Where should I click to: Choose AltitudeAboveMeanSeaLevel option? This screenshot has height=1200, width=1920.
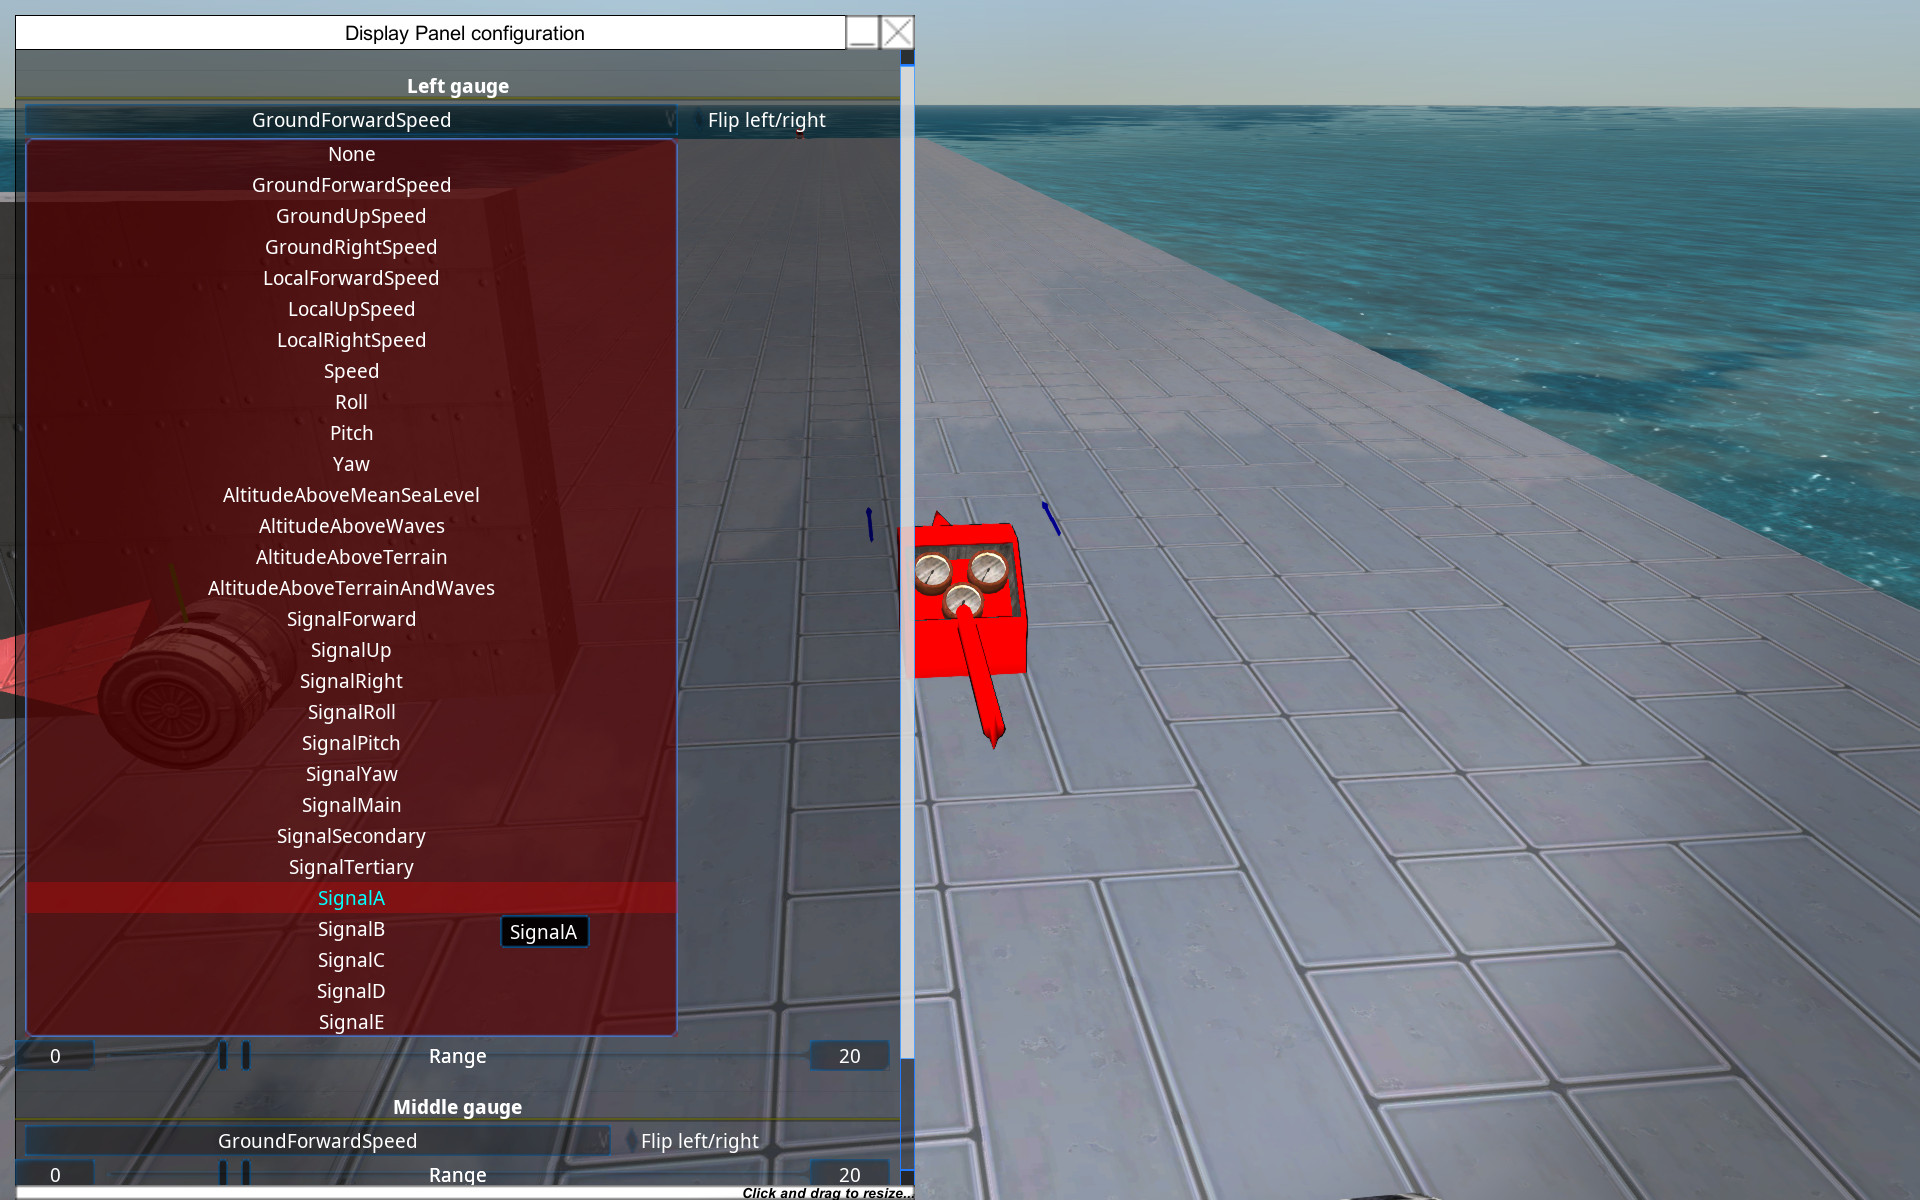pos(351,495)
